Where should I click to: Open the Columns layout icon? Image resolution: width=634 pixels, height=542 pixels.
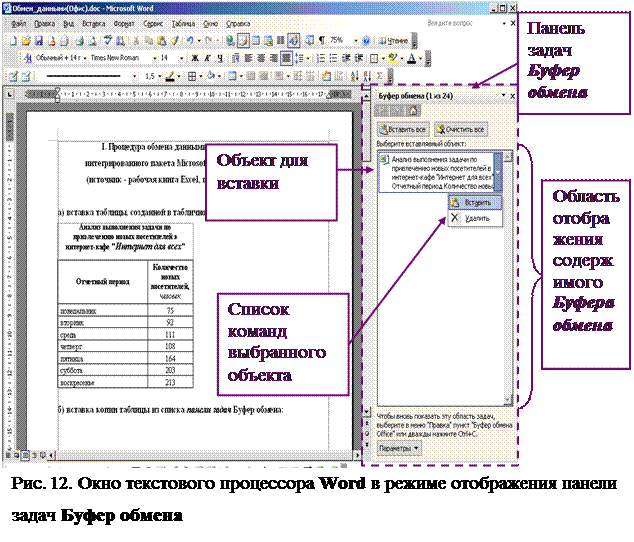point(280,40)
